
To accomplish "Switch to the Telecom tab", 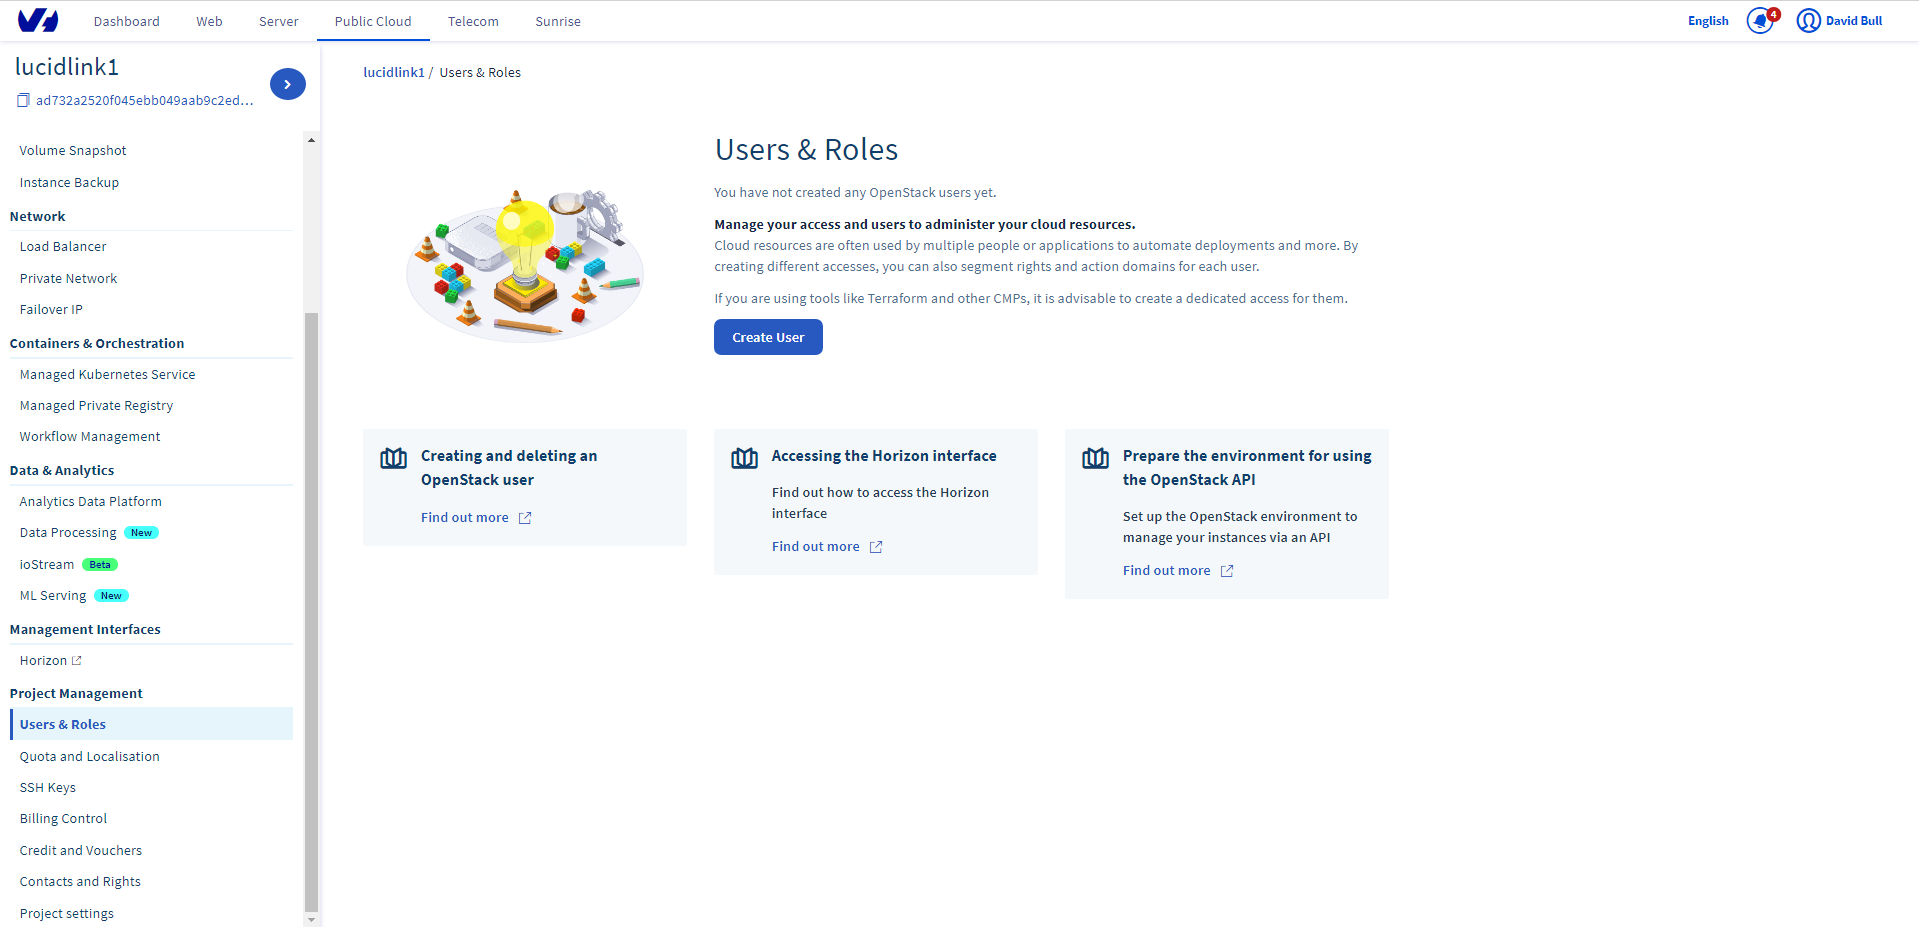I will click(473, 21).
